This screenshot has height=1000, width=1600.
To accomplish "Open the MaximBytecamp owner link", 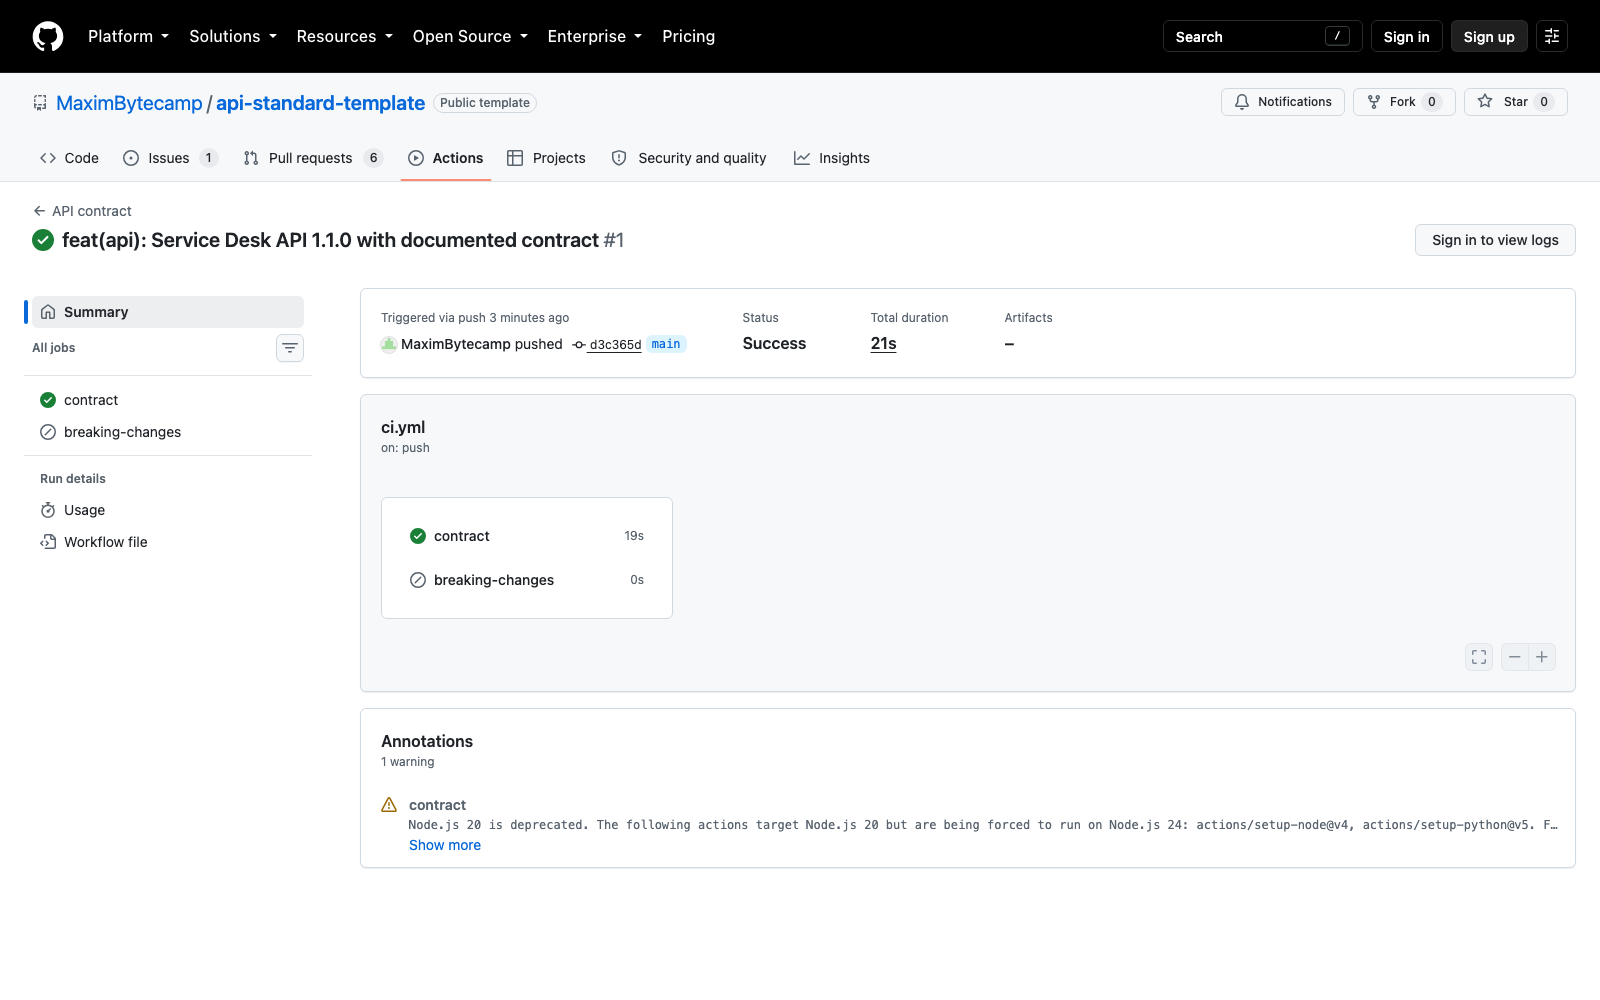I will tap(129, 103).
